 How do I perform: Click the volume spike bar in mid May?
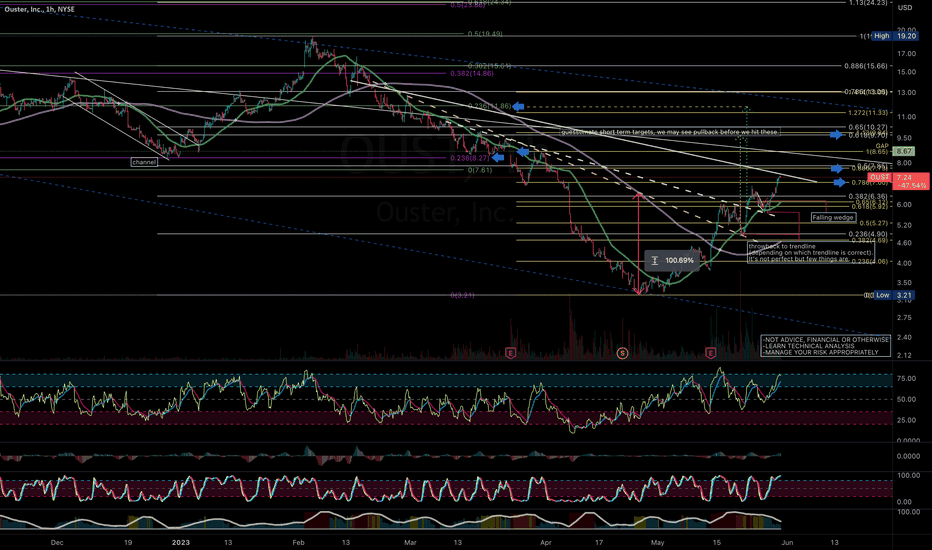click(x=741, y=315)
